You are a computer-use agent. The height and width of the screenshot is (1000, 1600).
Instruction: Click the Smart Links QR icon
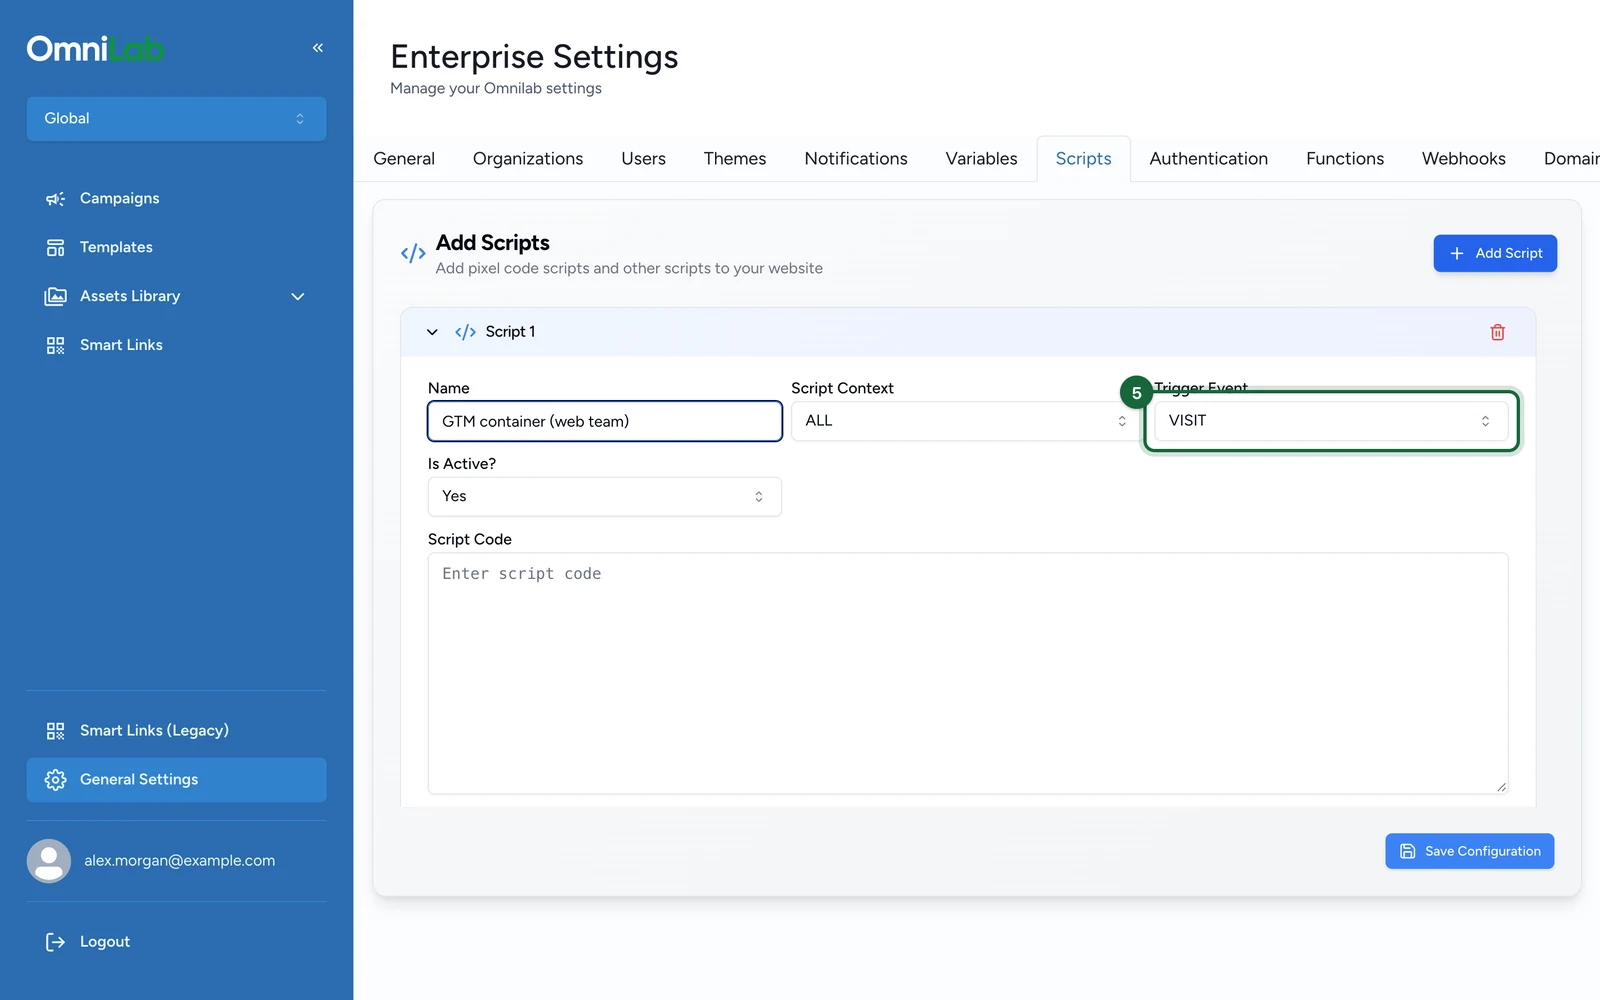point(55,346)
